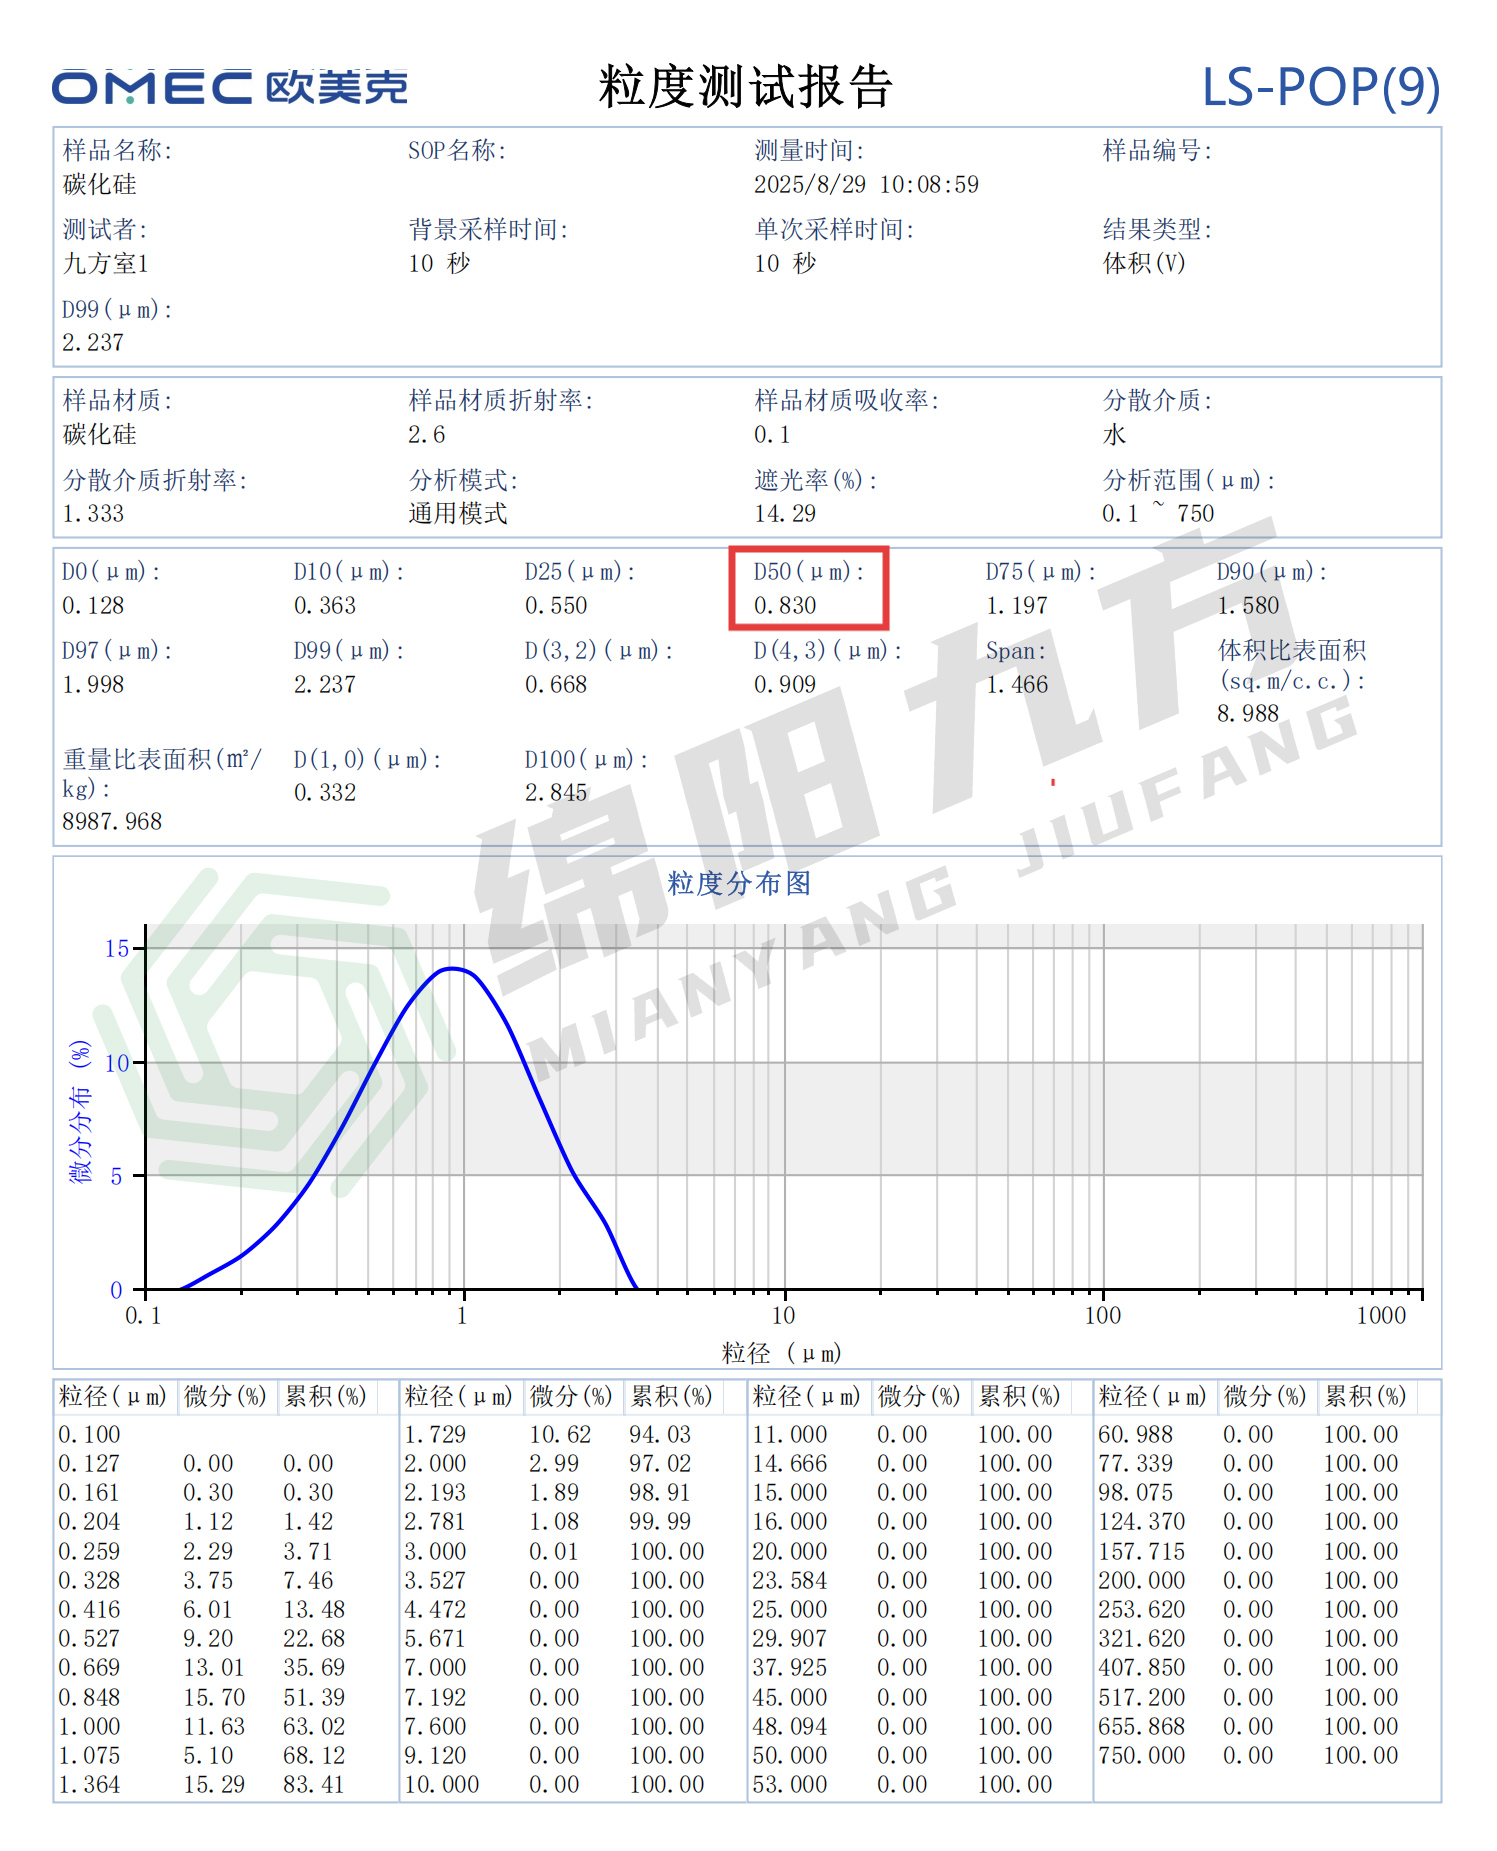Select 0.1 under 样品材质吸收率
The height and width of the screenshot is (1851, 1497).
772,434
